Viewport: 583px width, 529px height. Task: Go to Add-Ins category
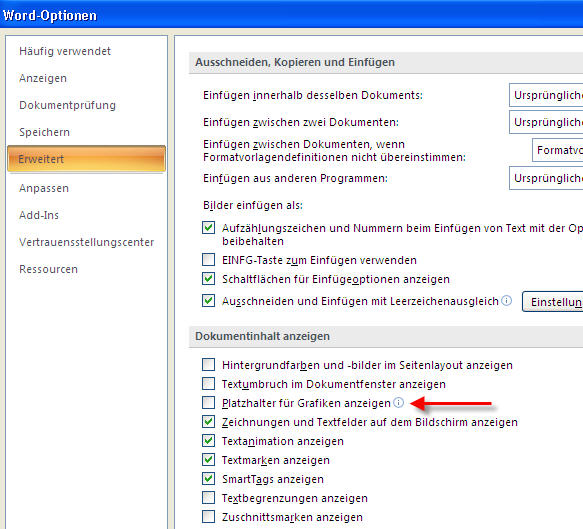39,215
